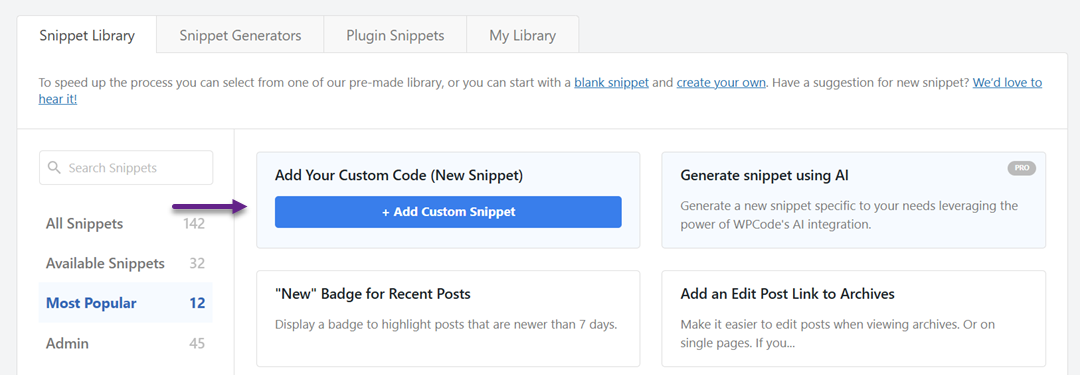1080x376 pixels.
Task: Follow the blank snippet link
Action: tap(612, 83)
